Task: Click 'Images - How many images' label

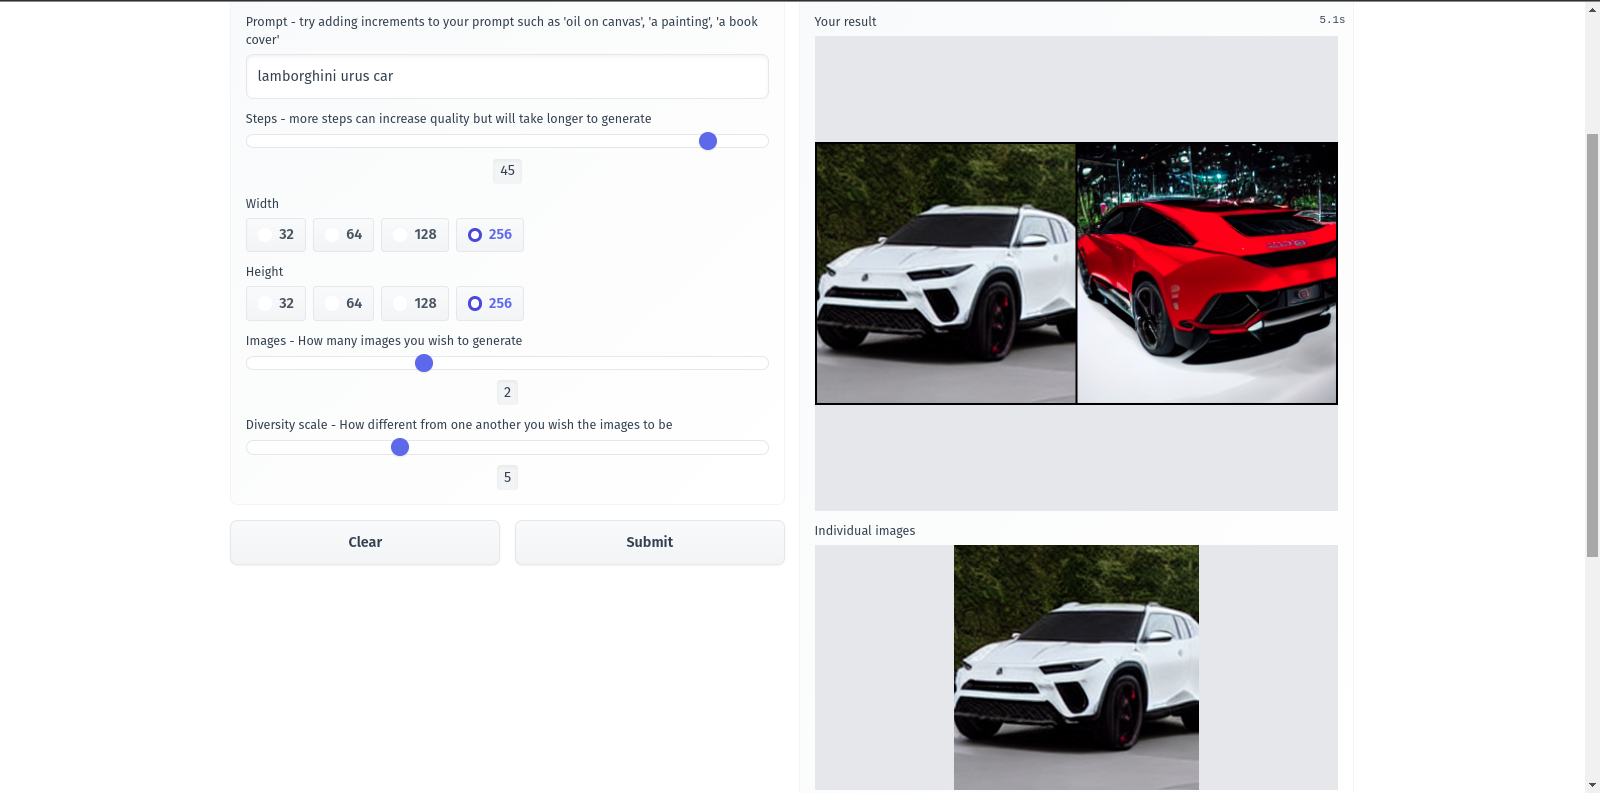Action: [x=384, y=341]
